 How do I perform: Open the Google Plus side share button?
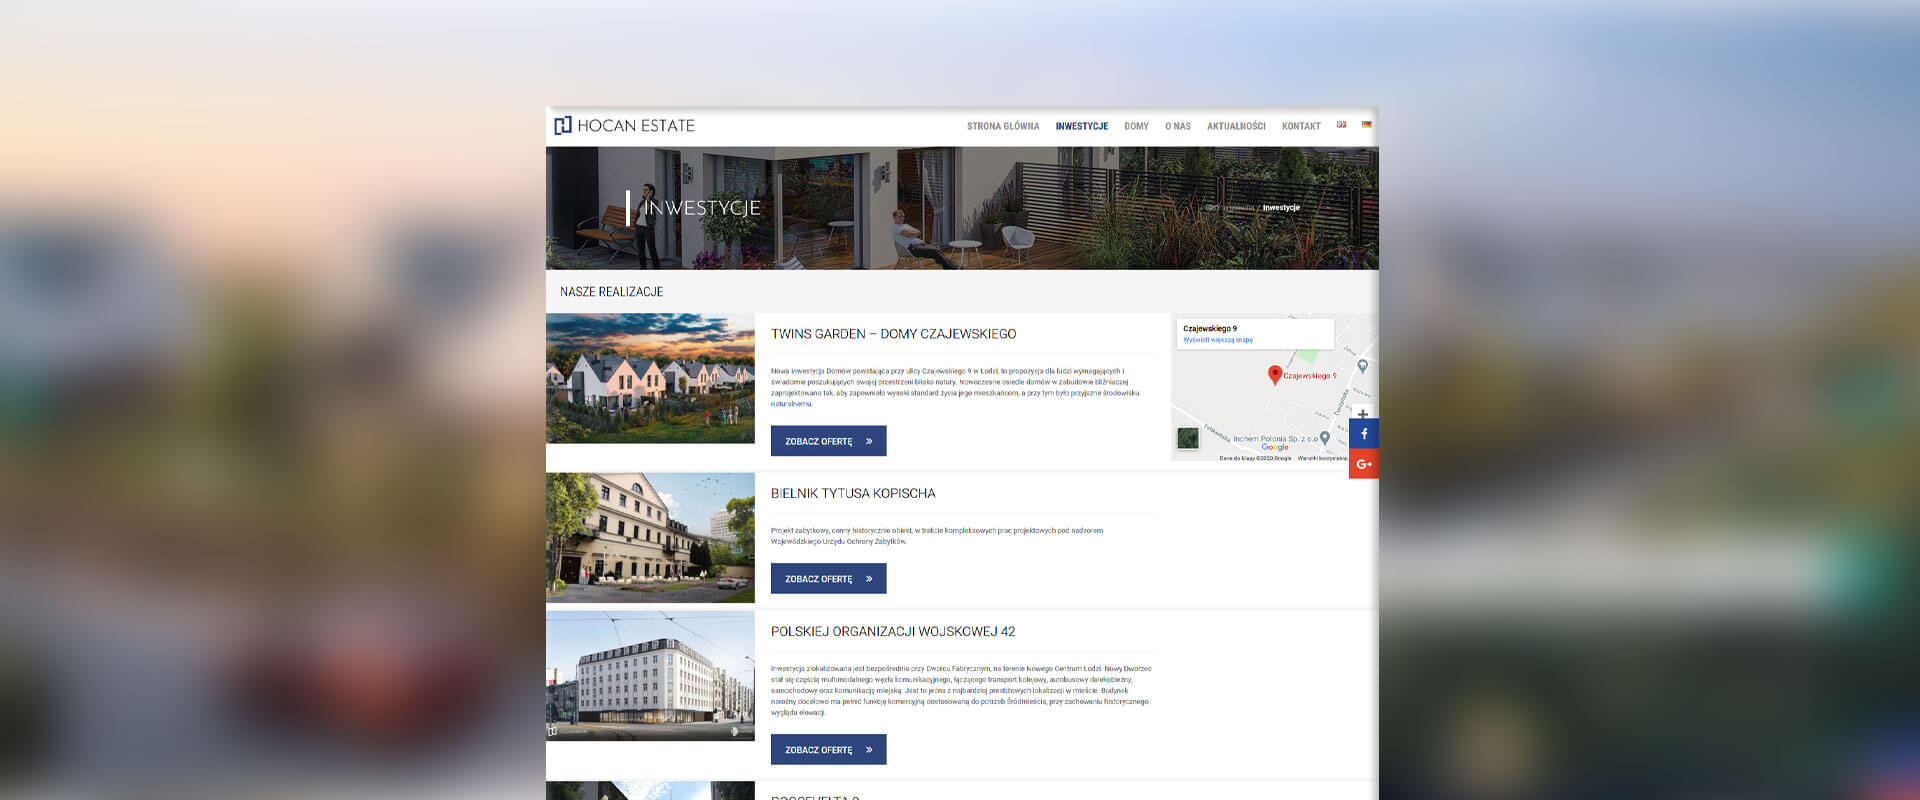point(1364,464)
